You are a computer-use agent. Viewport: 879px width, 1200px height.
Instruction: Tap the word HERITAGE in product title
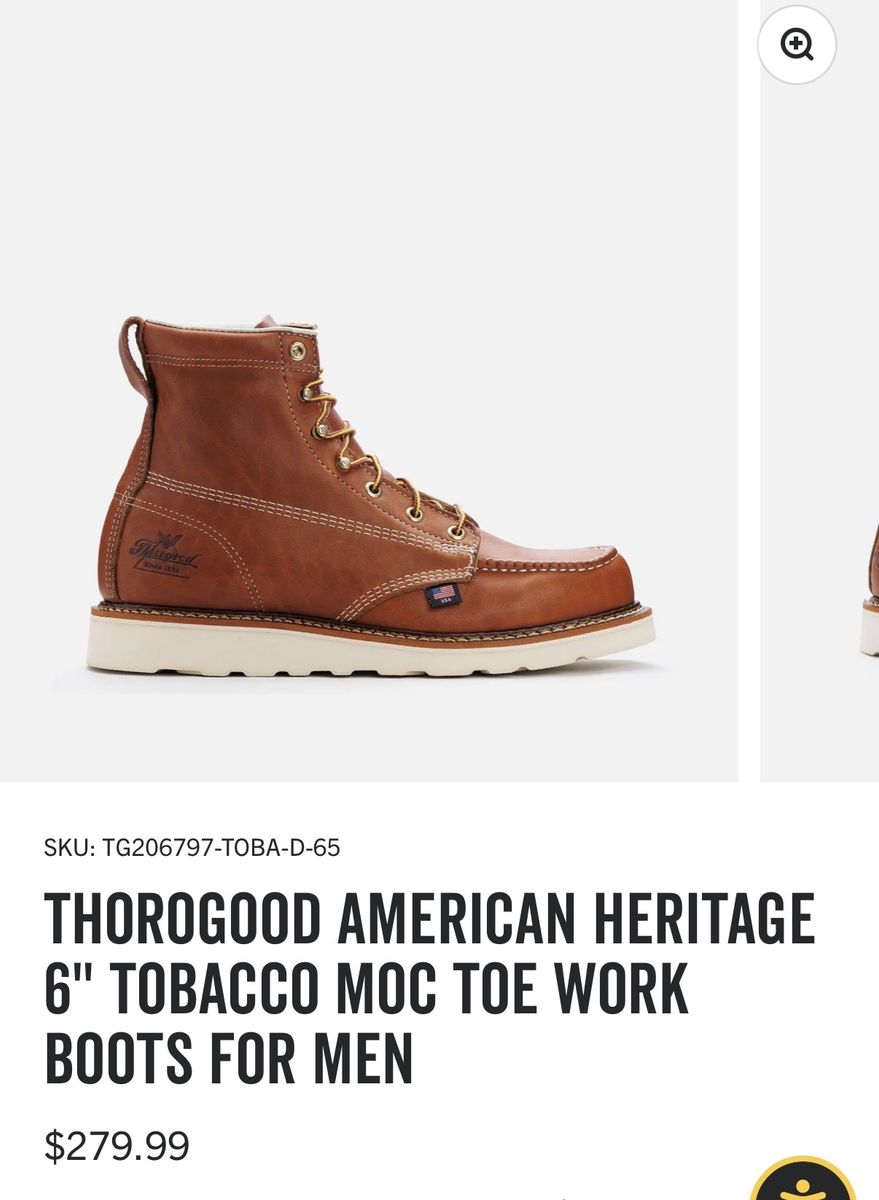(x=705, y=919)
